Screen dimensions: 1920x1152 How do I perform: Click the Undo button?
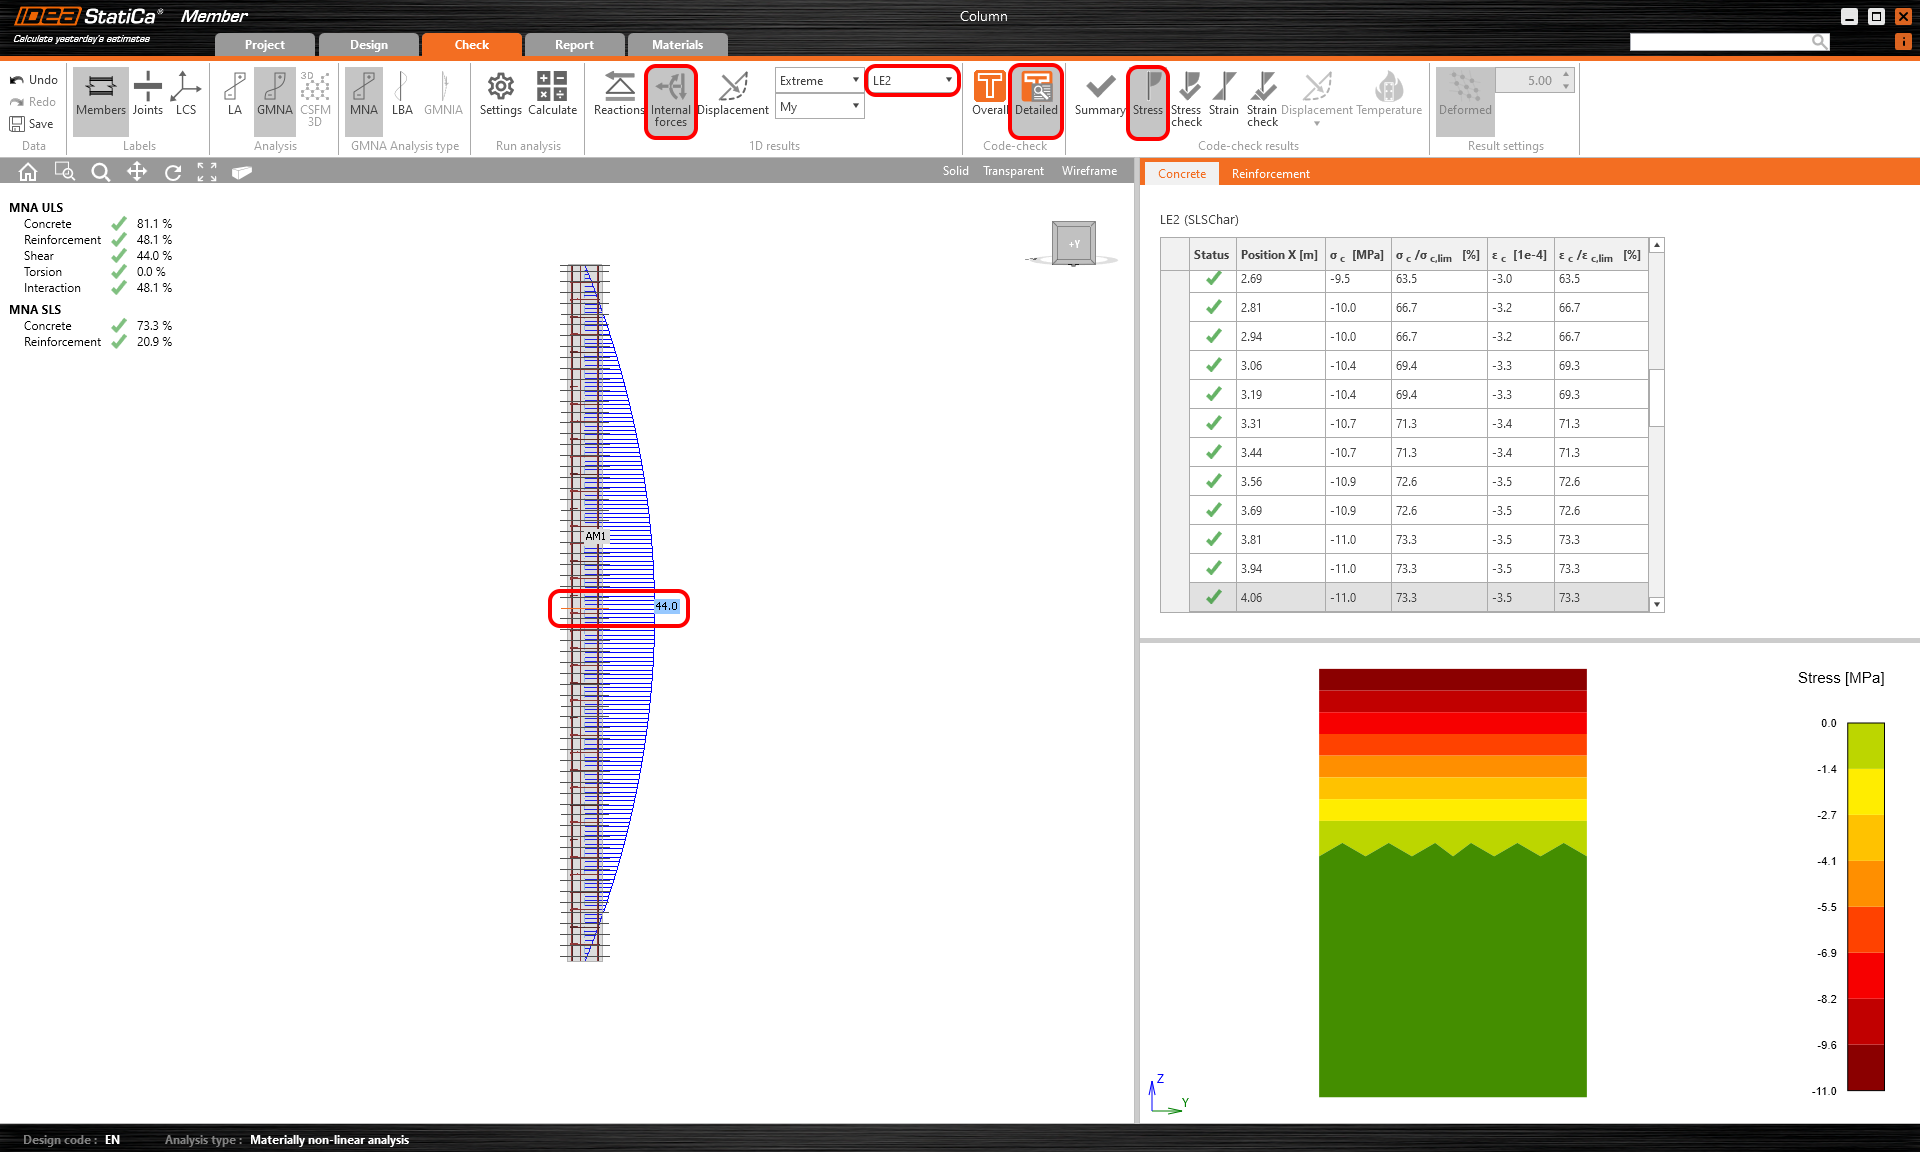tap(34, 80)
